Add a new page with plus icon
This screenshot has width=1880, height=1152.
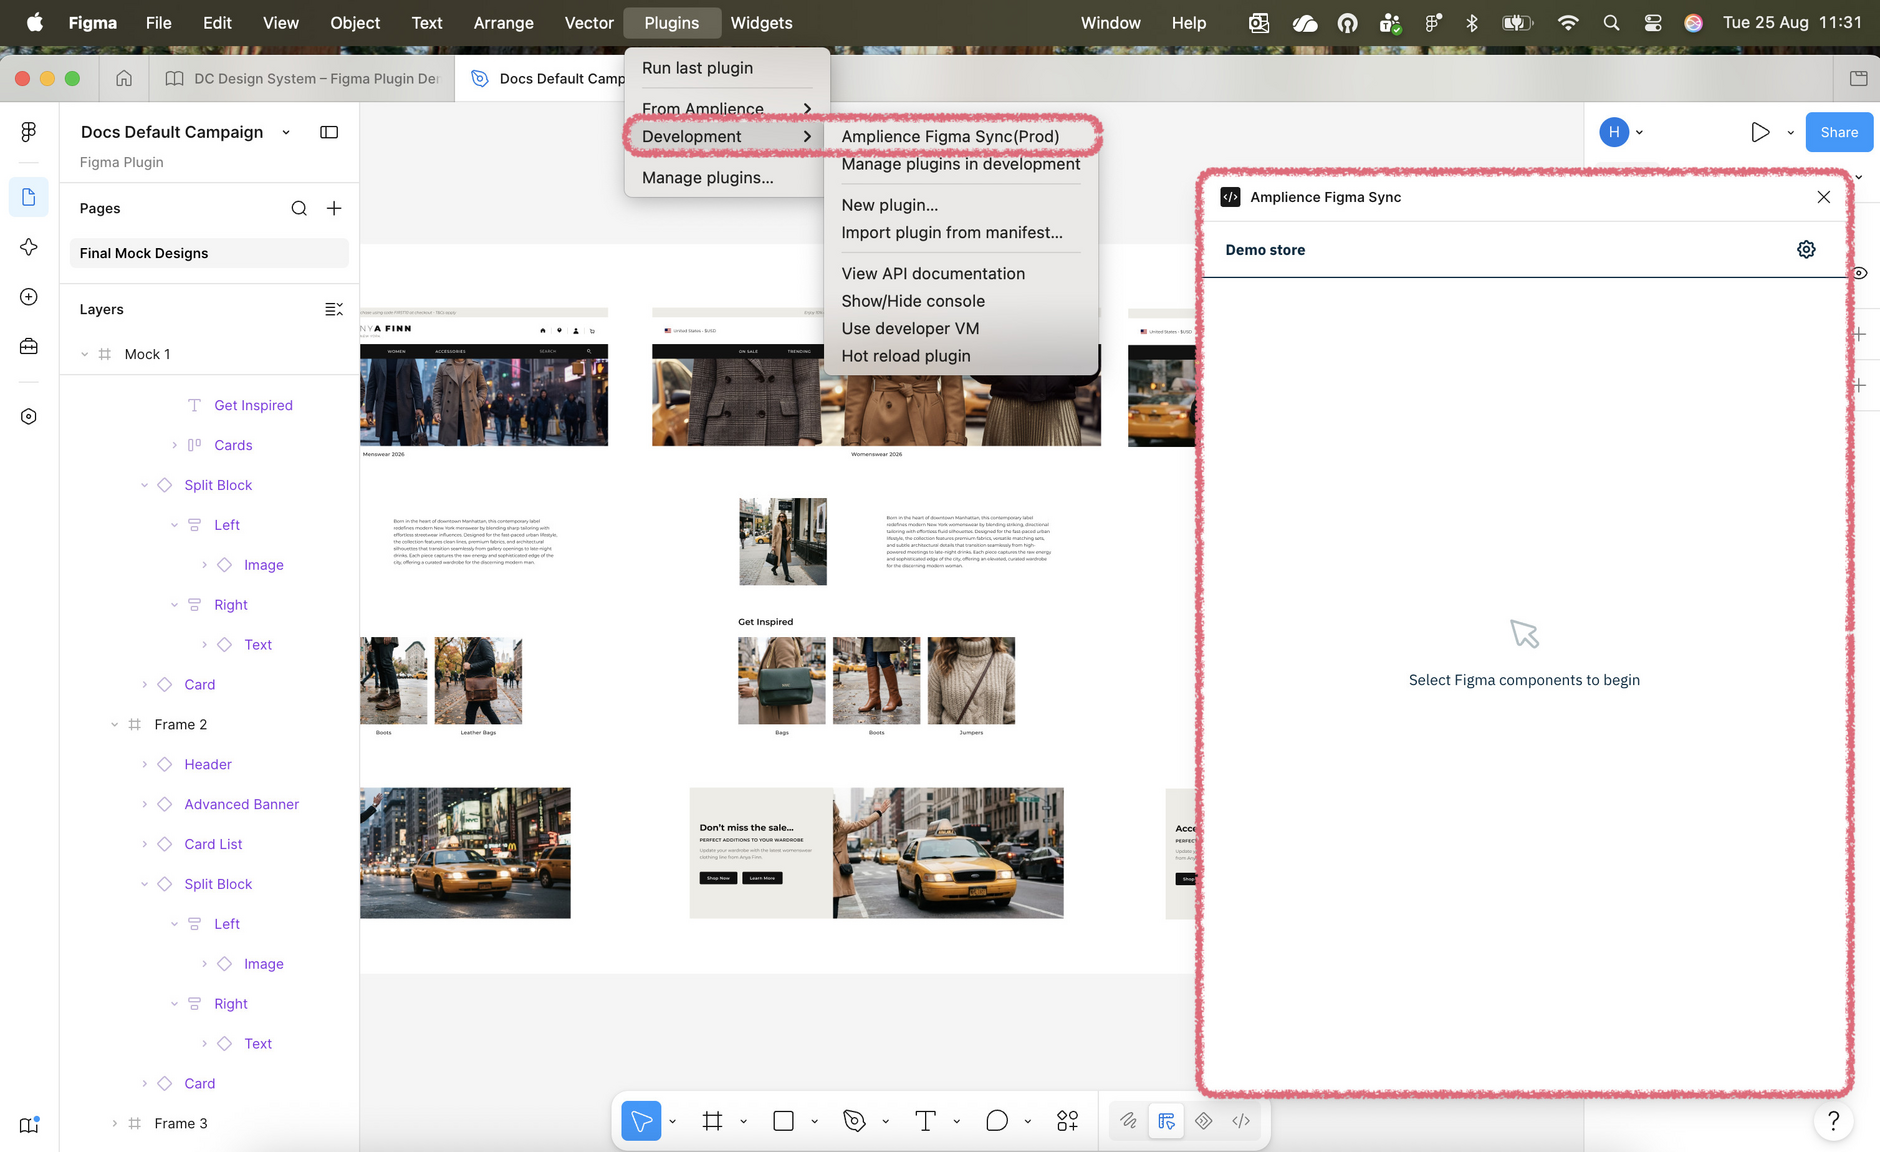(x=334, y=208)
